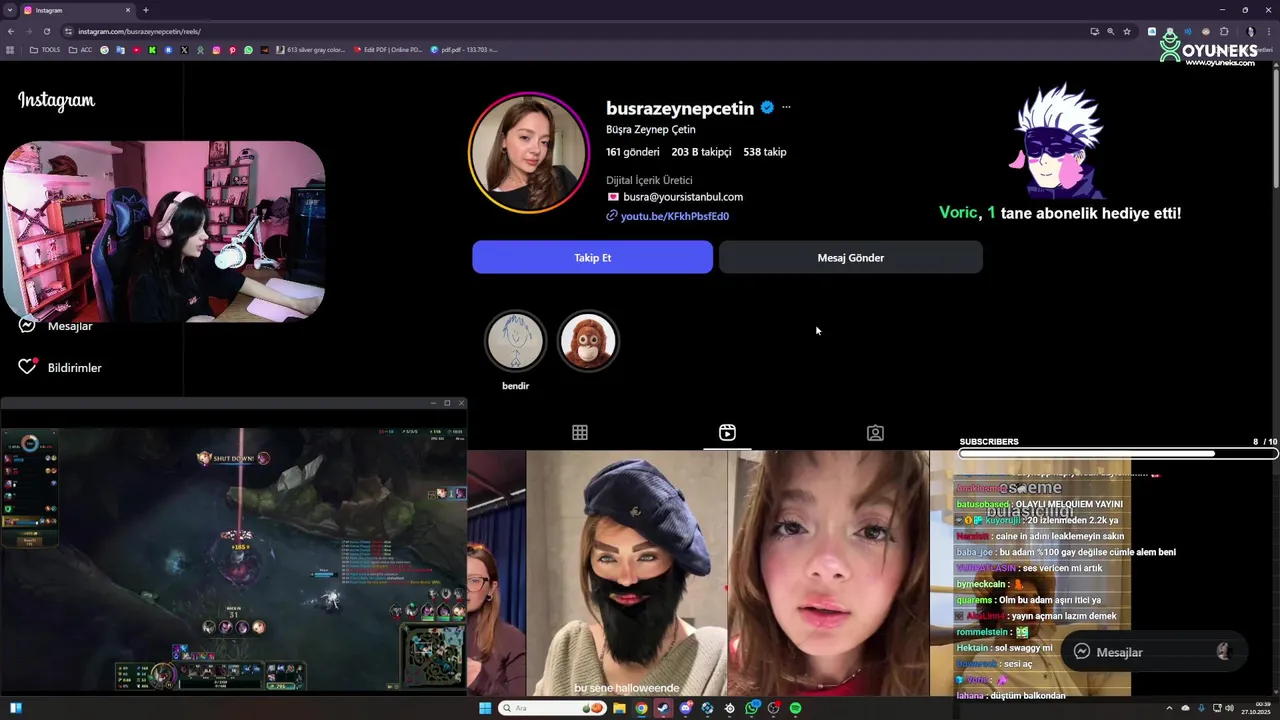This screenshot has width=1280, height=720.
Task: Open the bendir story highlight
Action: pos(516,341)
